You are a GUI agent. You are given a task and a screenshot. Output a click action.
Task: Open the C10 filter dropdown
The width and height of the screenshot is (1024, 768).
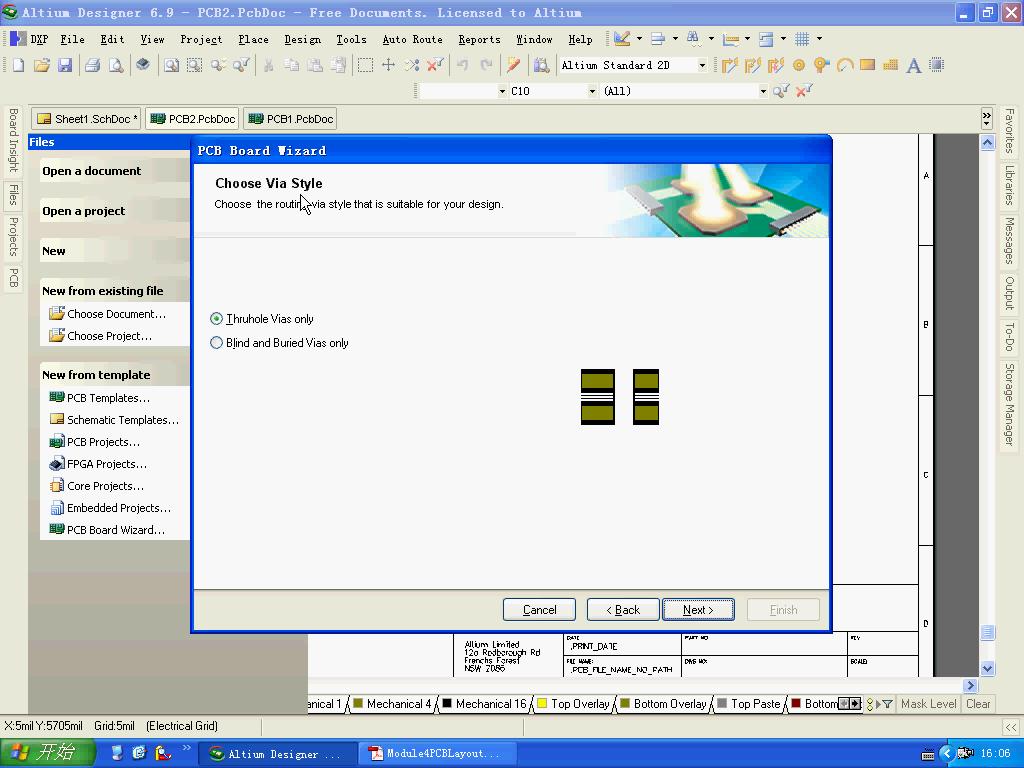(x=592, y=91)
